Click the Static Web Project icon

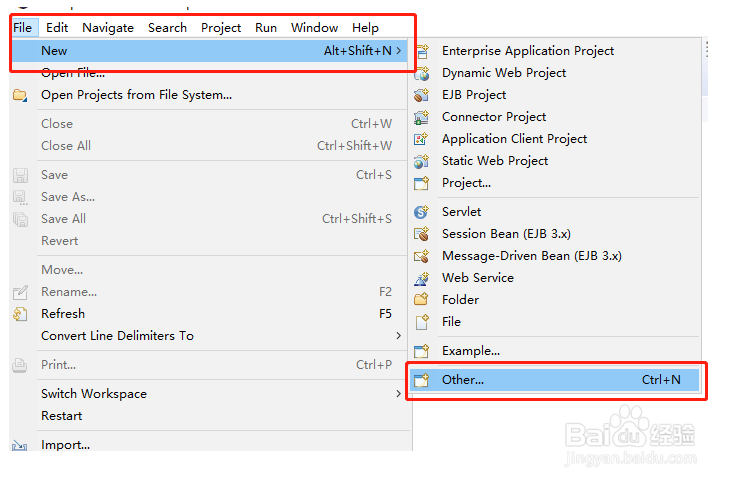point(422,161)
